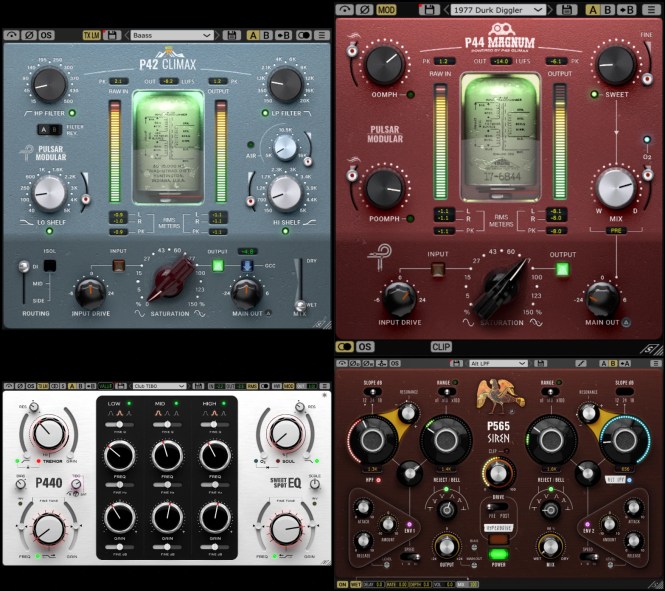Select state B in P44 Magnum toolbar

(x=607, y=9)
